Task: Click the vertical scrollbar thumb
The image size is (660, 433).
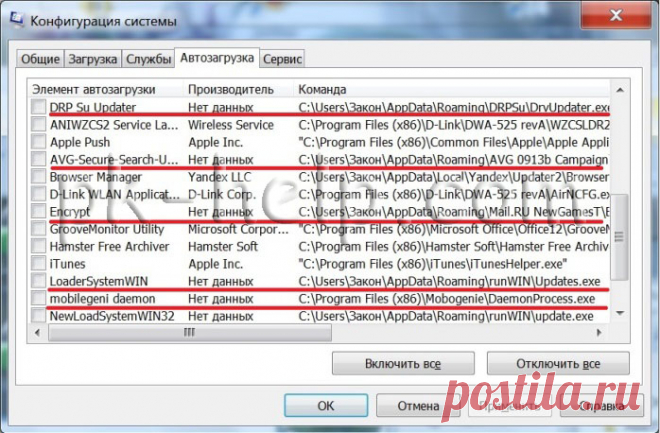Action: tap(619, 237)
